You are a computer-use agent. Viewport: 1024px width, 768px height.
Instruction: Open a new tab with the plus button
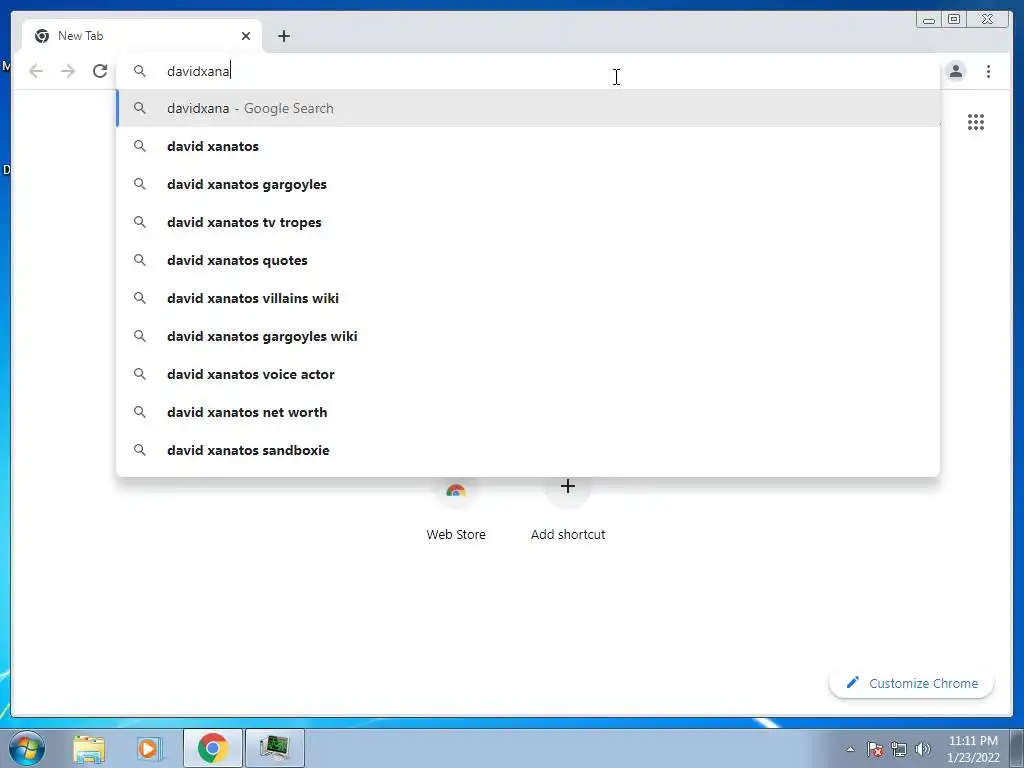tap(283, 36)
